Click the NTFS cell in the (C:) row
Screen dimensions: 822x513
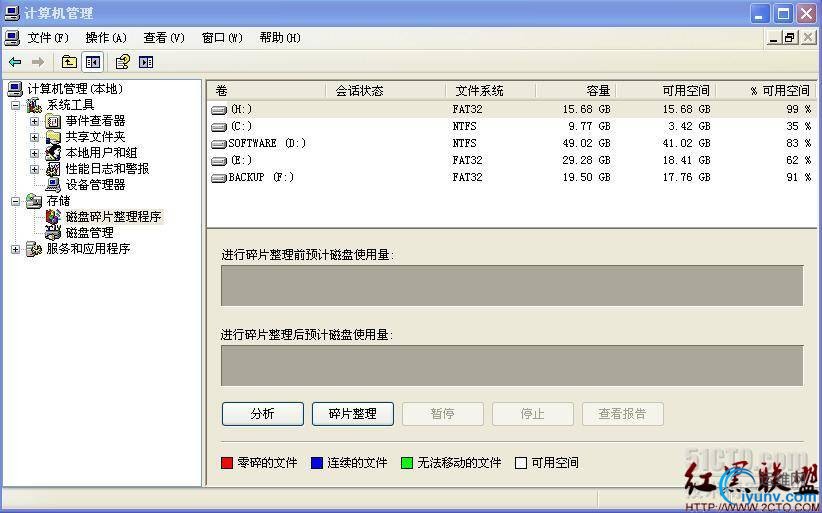tap(464, 126)
